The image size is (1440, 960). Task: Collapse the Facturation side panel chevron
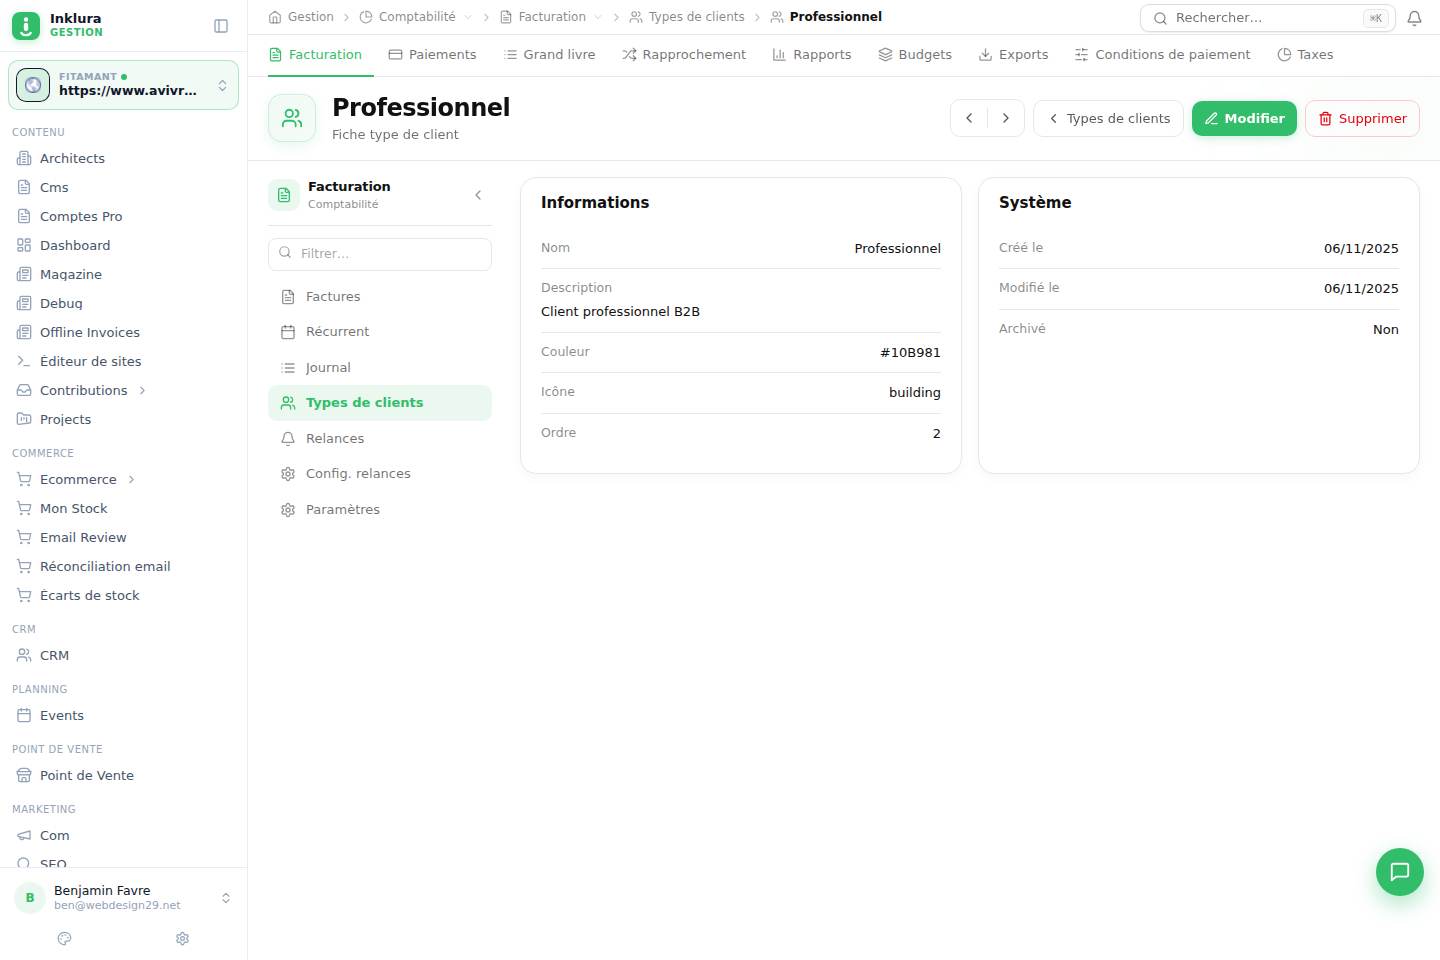click(478, 195)
